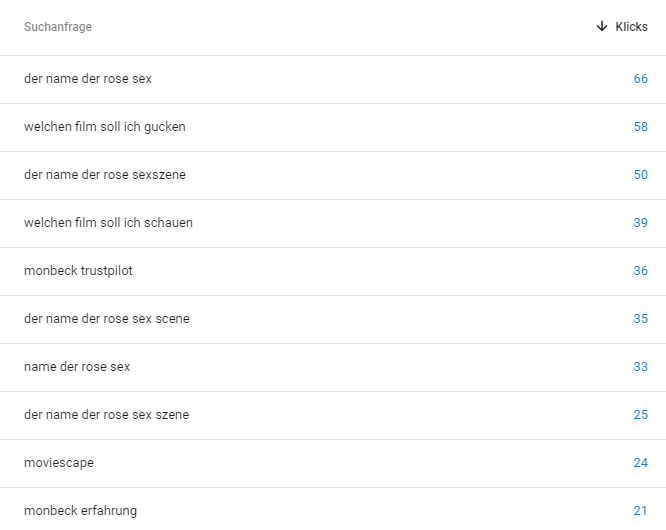Click the 39 clicks value
This screenshot has width=666, height=530.
coord(640,223)
